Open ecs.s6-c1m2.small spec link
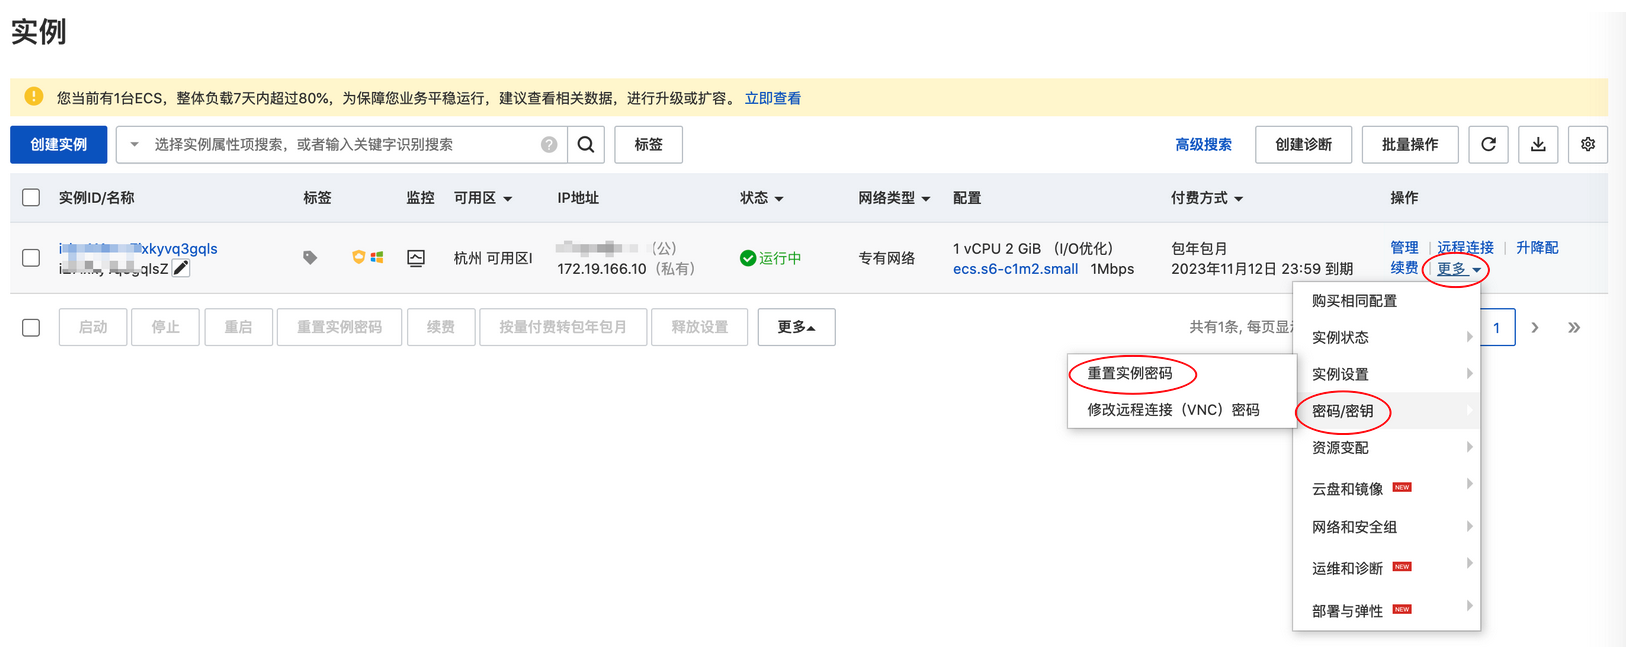This screenshot has height=670, width=1640. click(1015, 269)
